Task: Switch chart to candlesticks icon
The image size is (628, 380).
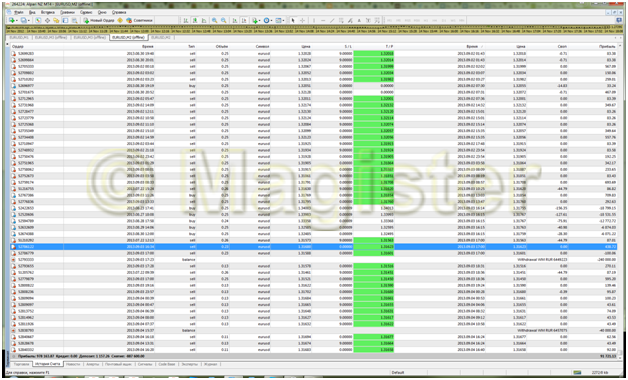Action: point(195,20)
